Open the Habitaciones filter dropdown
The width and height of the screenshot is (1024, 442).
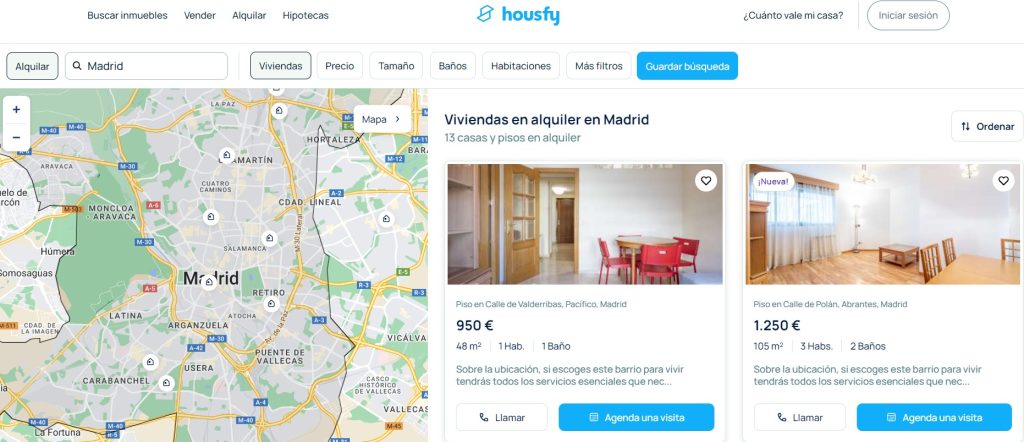520,66
